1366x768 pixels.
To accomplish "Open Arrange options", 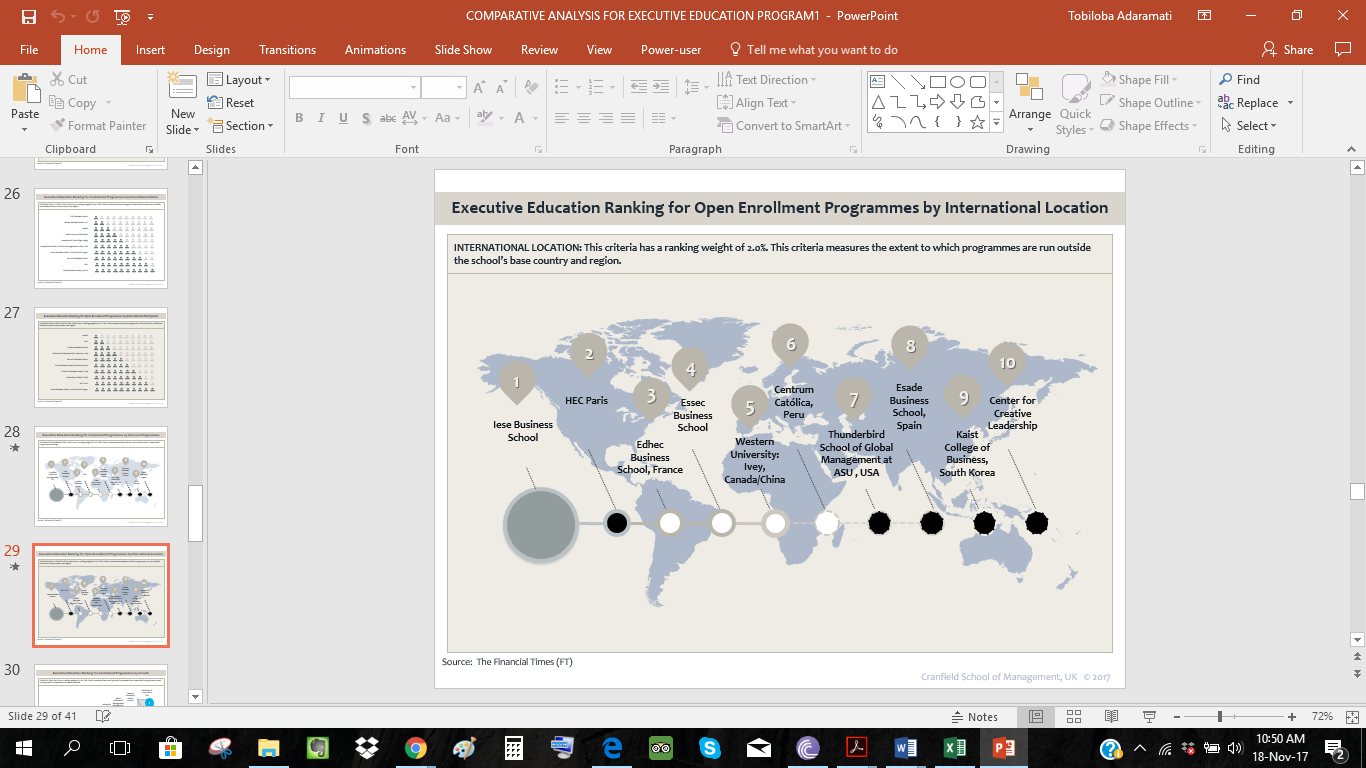I will [1030, 104].
